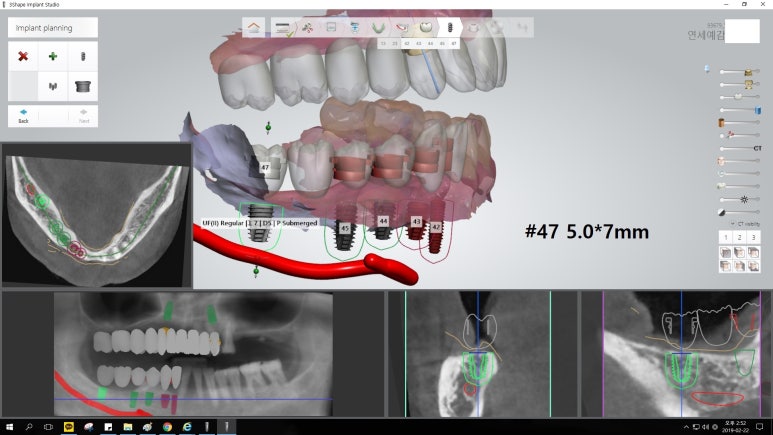Click the home icon in workflow bar
The image size is (773, 435).
(257, 28)
